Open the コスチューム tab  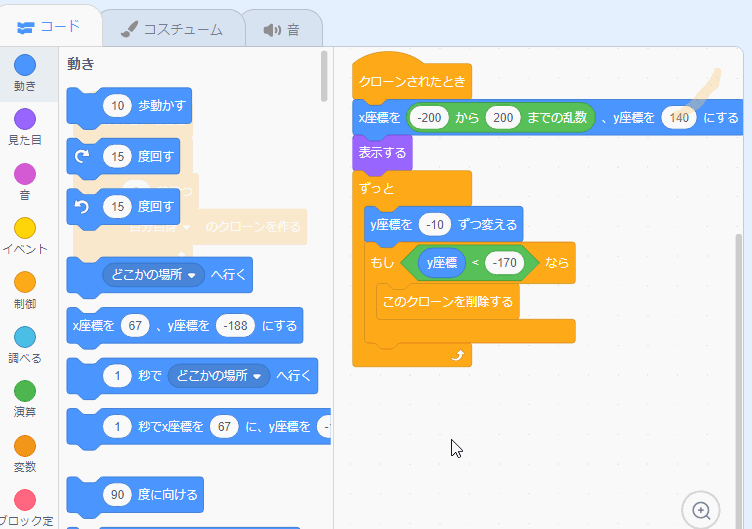point(172,30)
